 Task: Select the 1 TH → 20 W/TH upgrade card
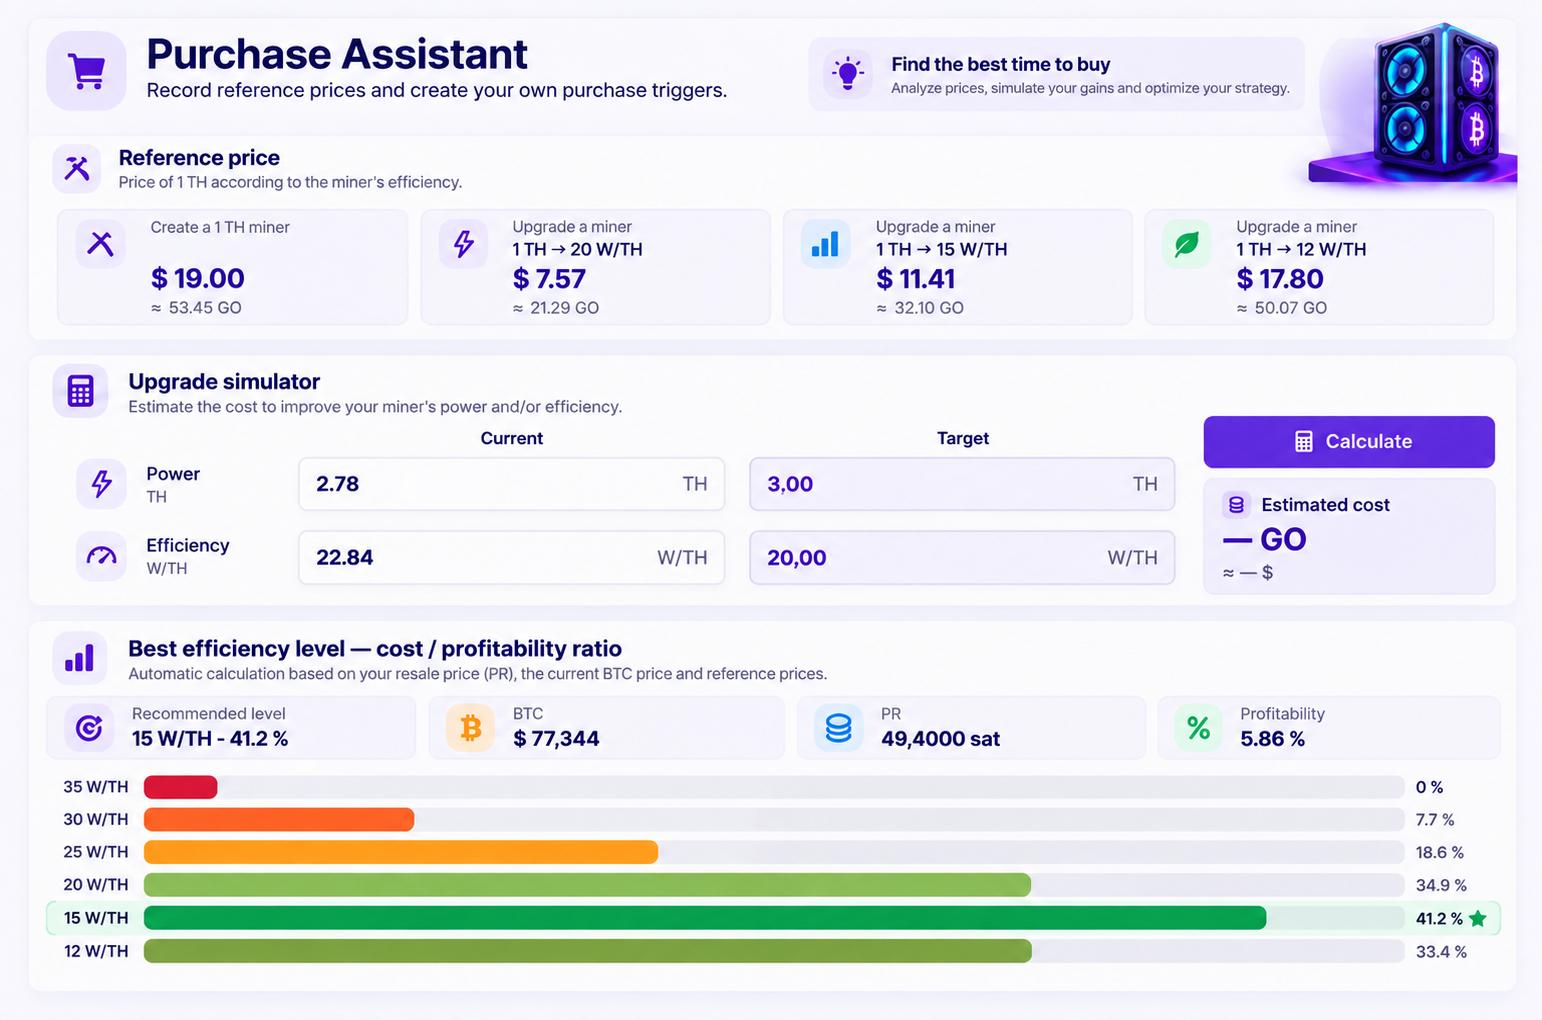click(595, 267)
